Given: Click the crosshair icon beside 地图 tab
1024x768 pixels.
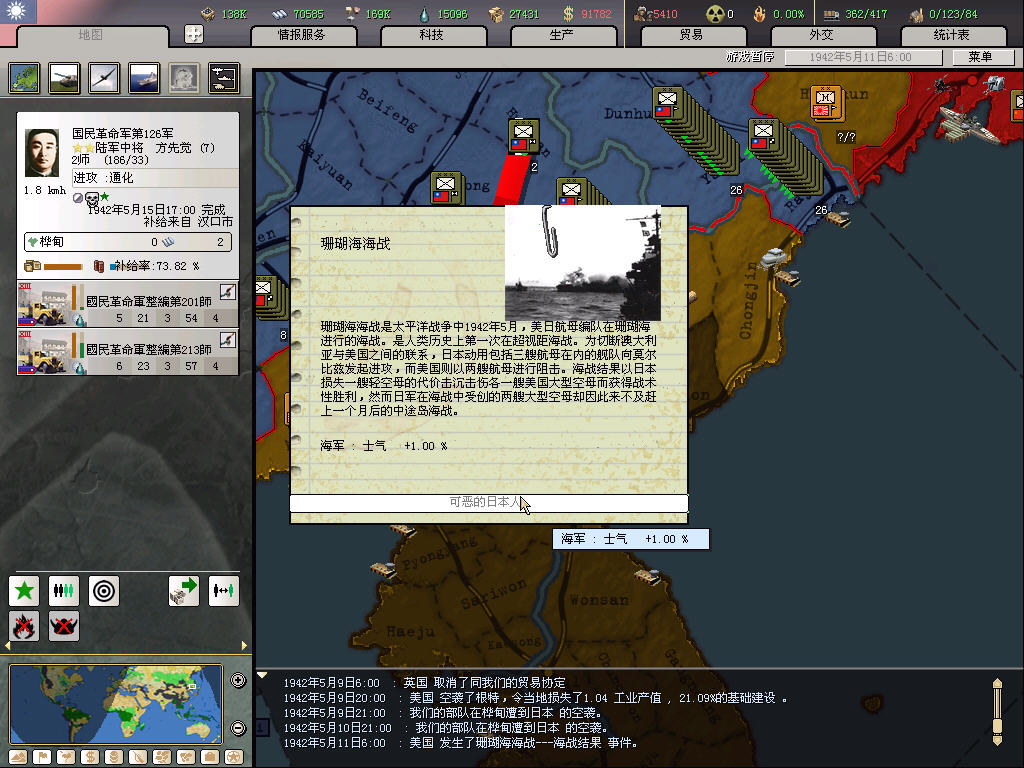Looking at the screenshot, I should (194, 35).
